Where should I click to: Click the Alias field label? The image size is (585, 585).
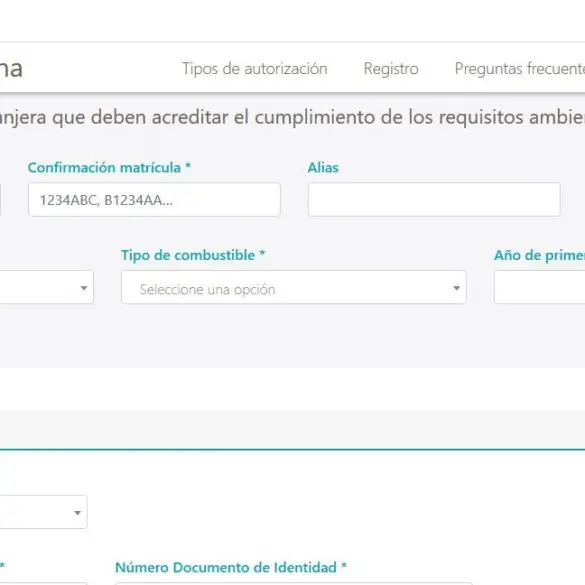tap(323, 168)
